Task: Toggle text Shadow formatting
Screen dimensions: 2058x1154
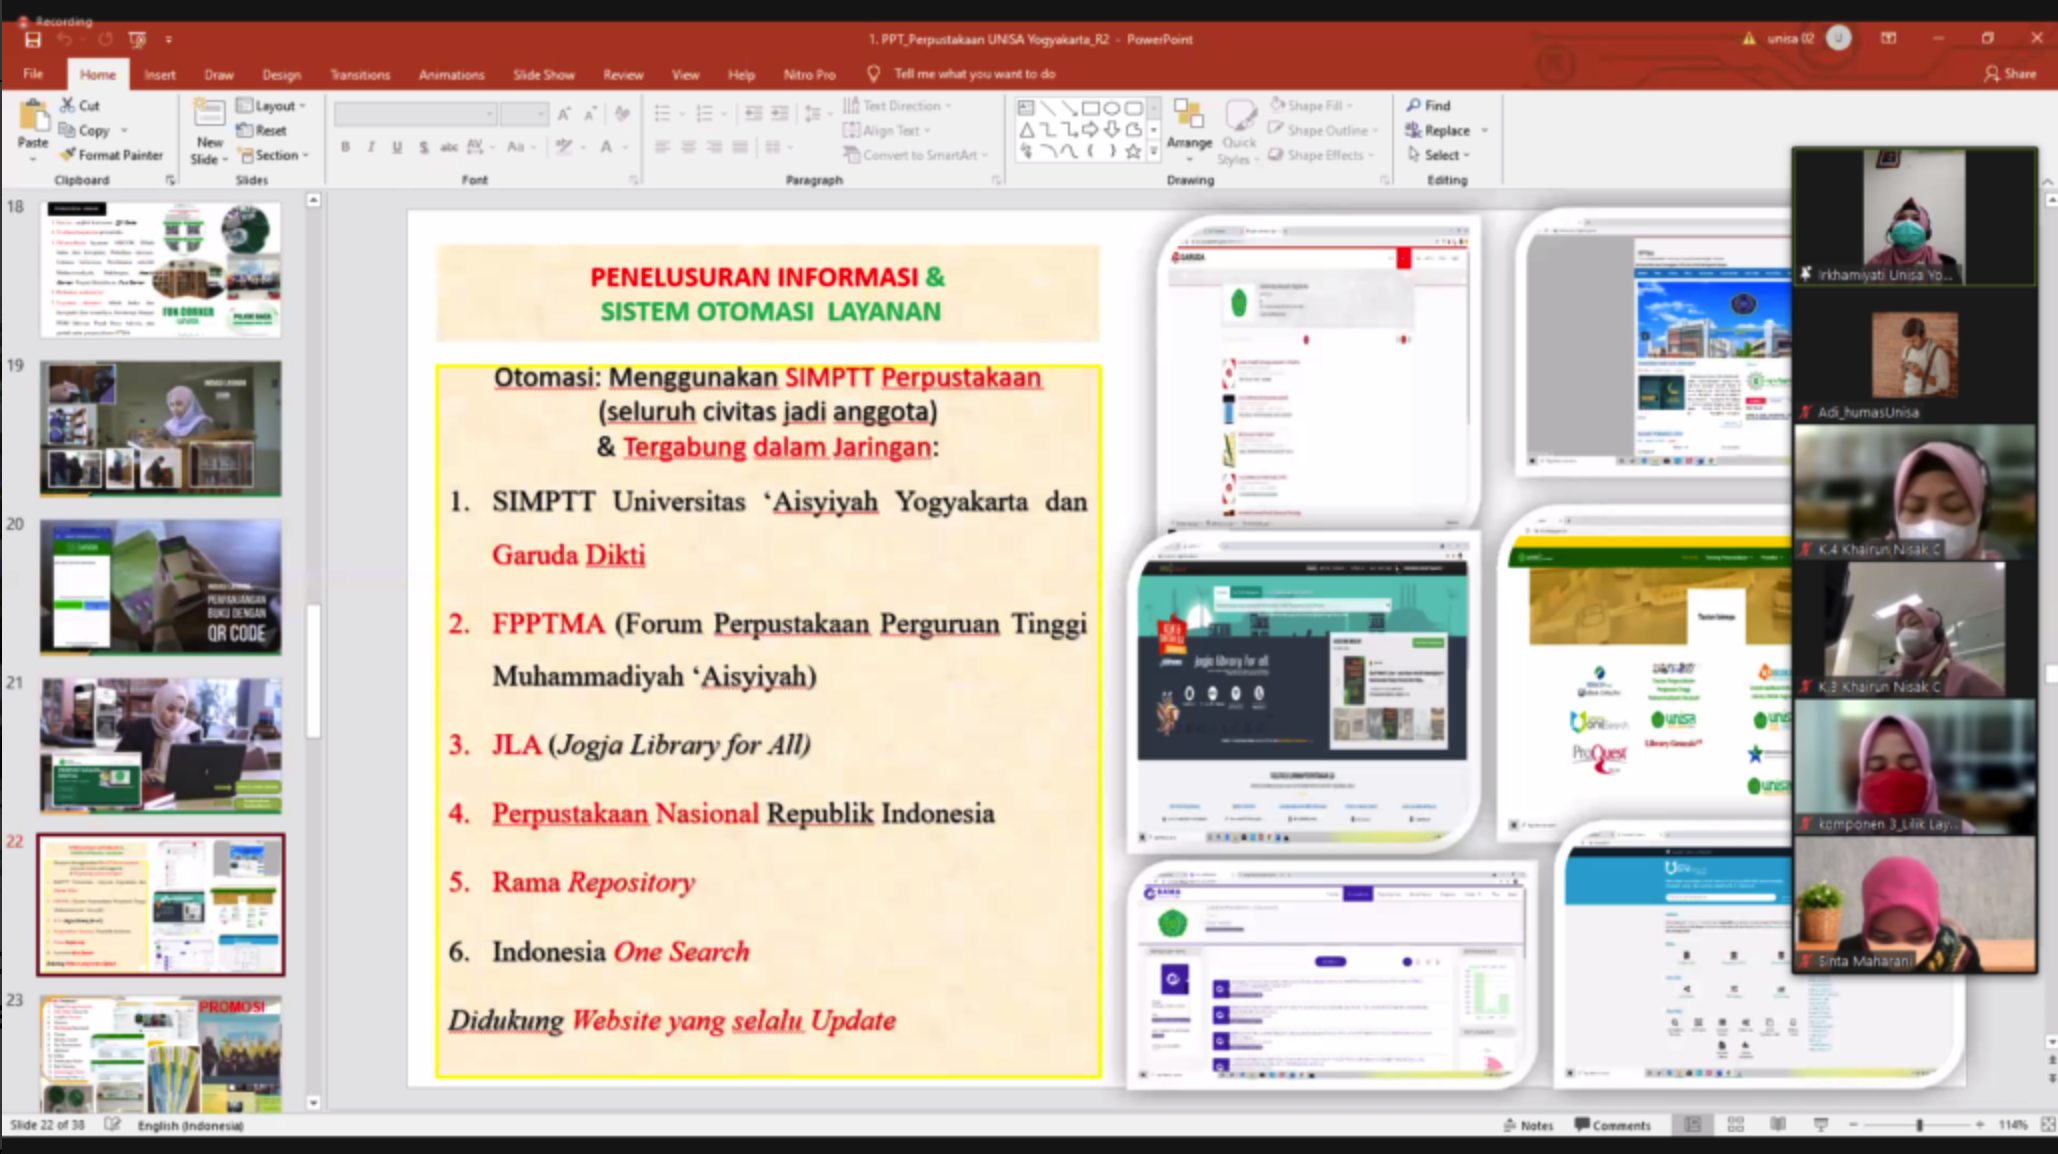Action: (x=423, y=147)
